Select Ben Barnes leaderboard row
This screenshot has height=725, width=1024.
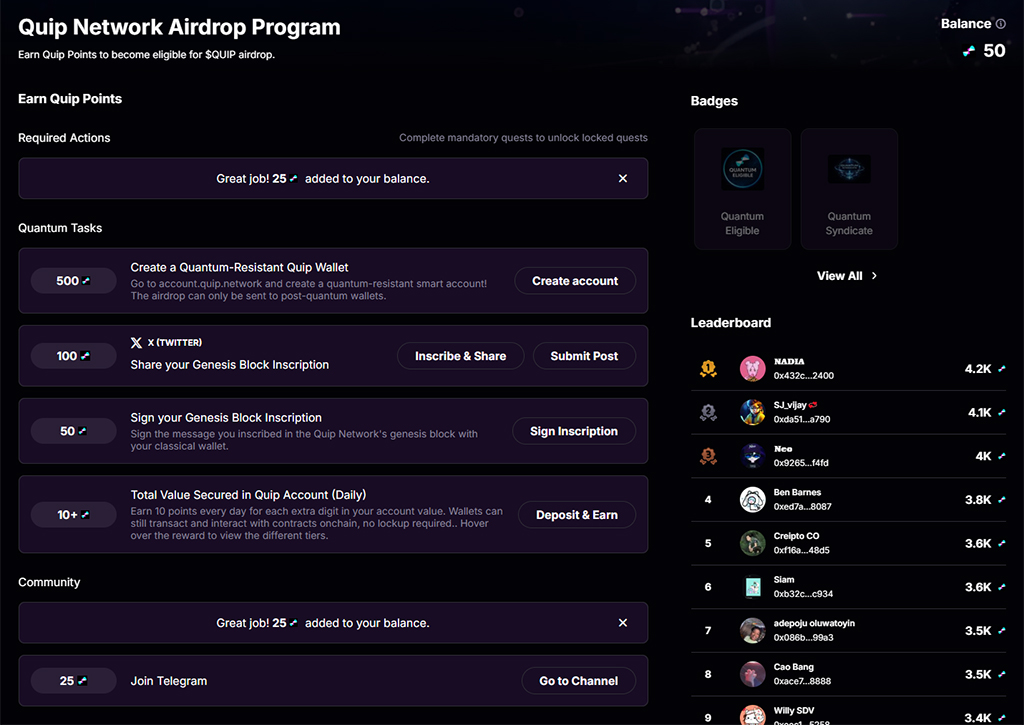coord(850,500)
